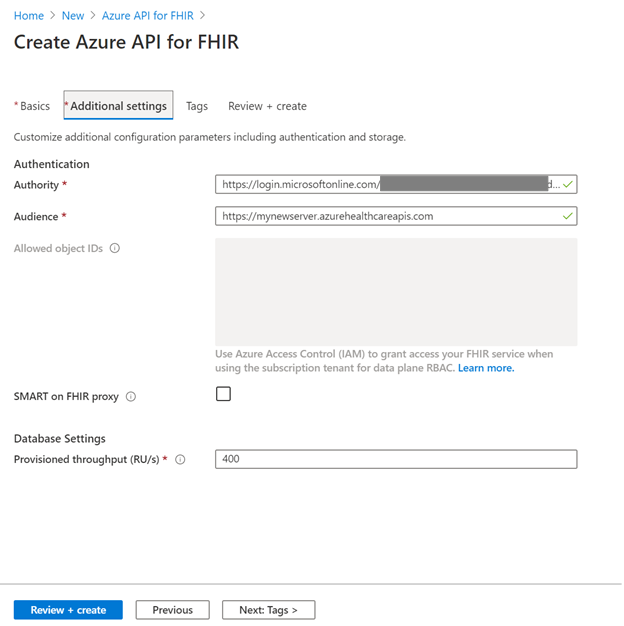Click the Allowed object IDs text area
Image resolution: width=624 pixels, height=626 pixels.
click(x=396, y=292)
